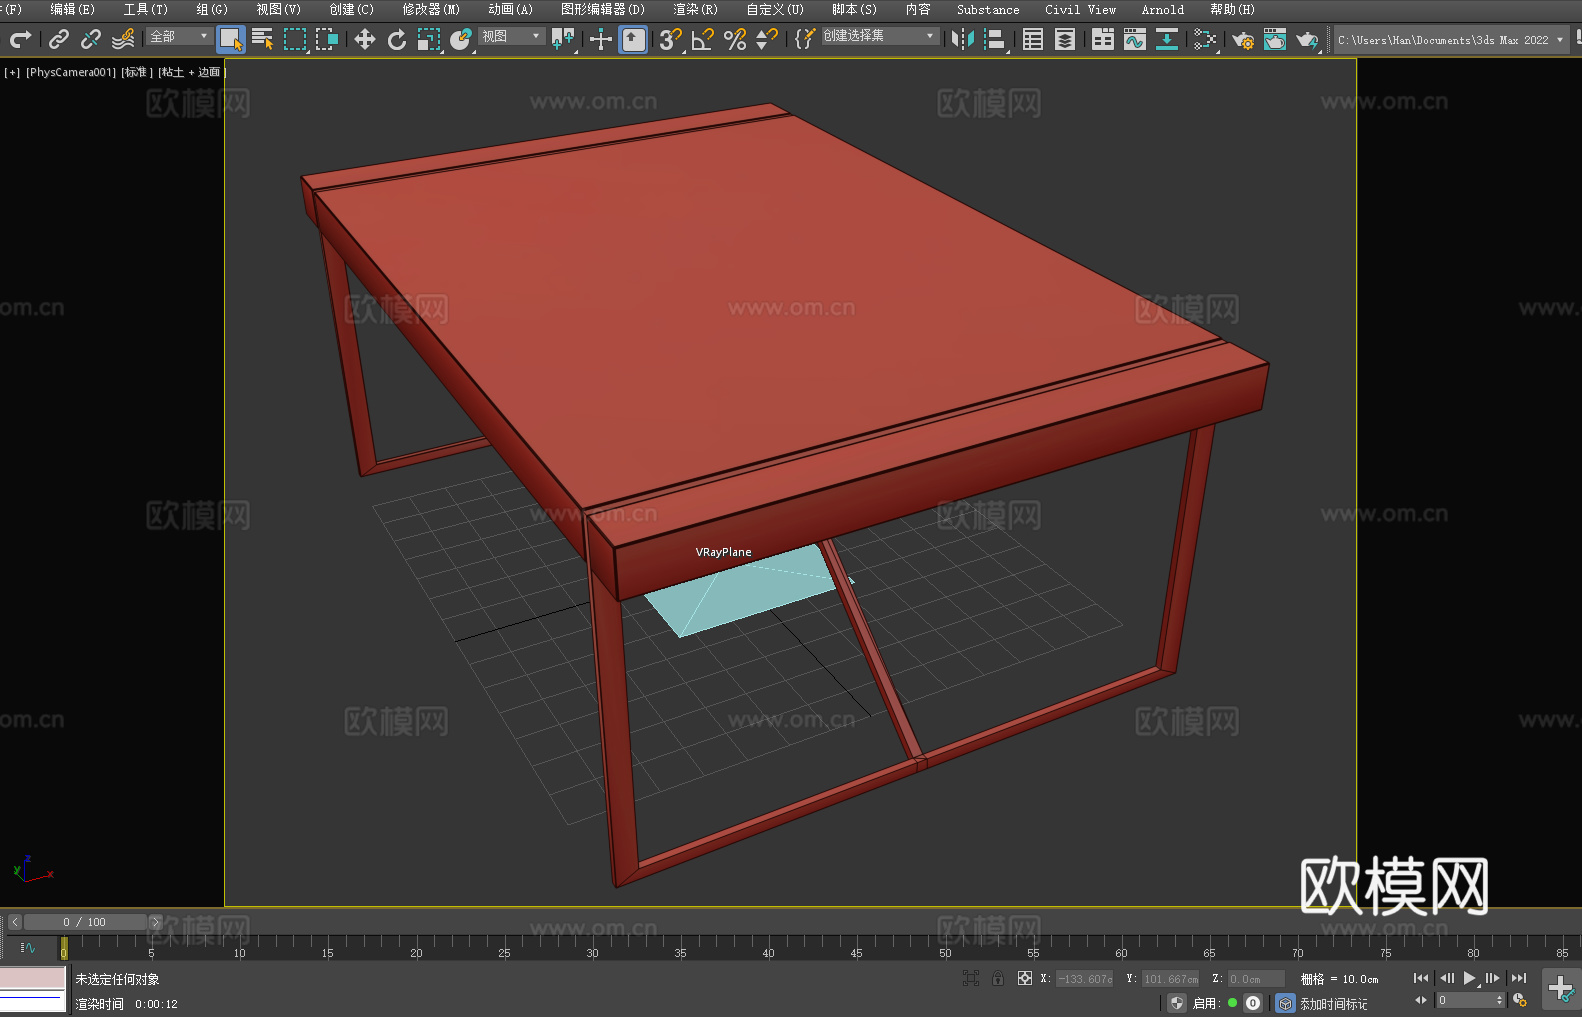Open the 渲染(R) menu

695,9
